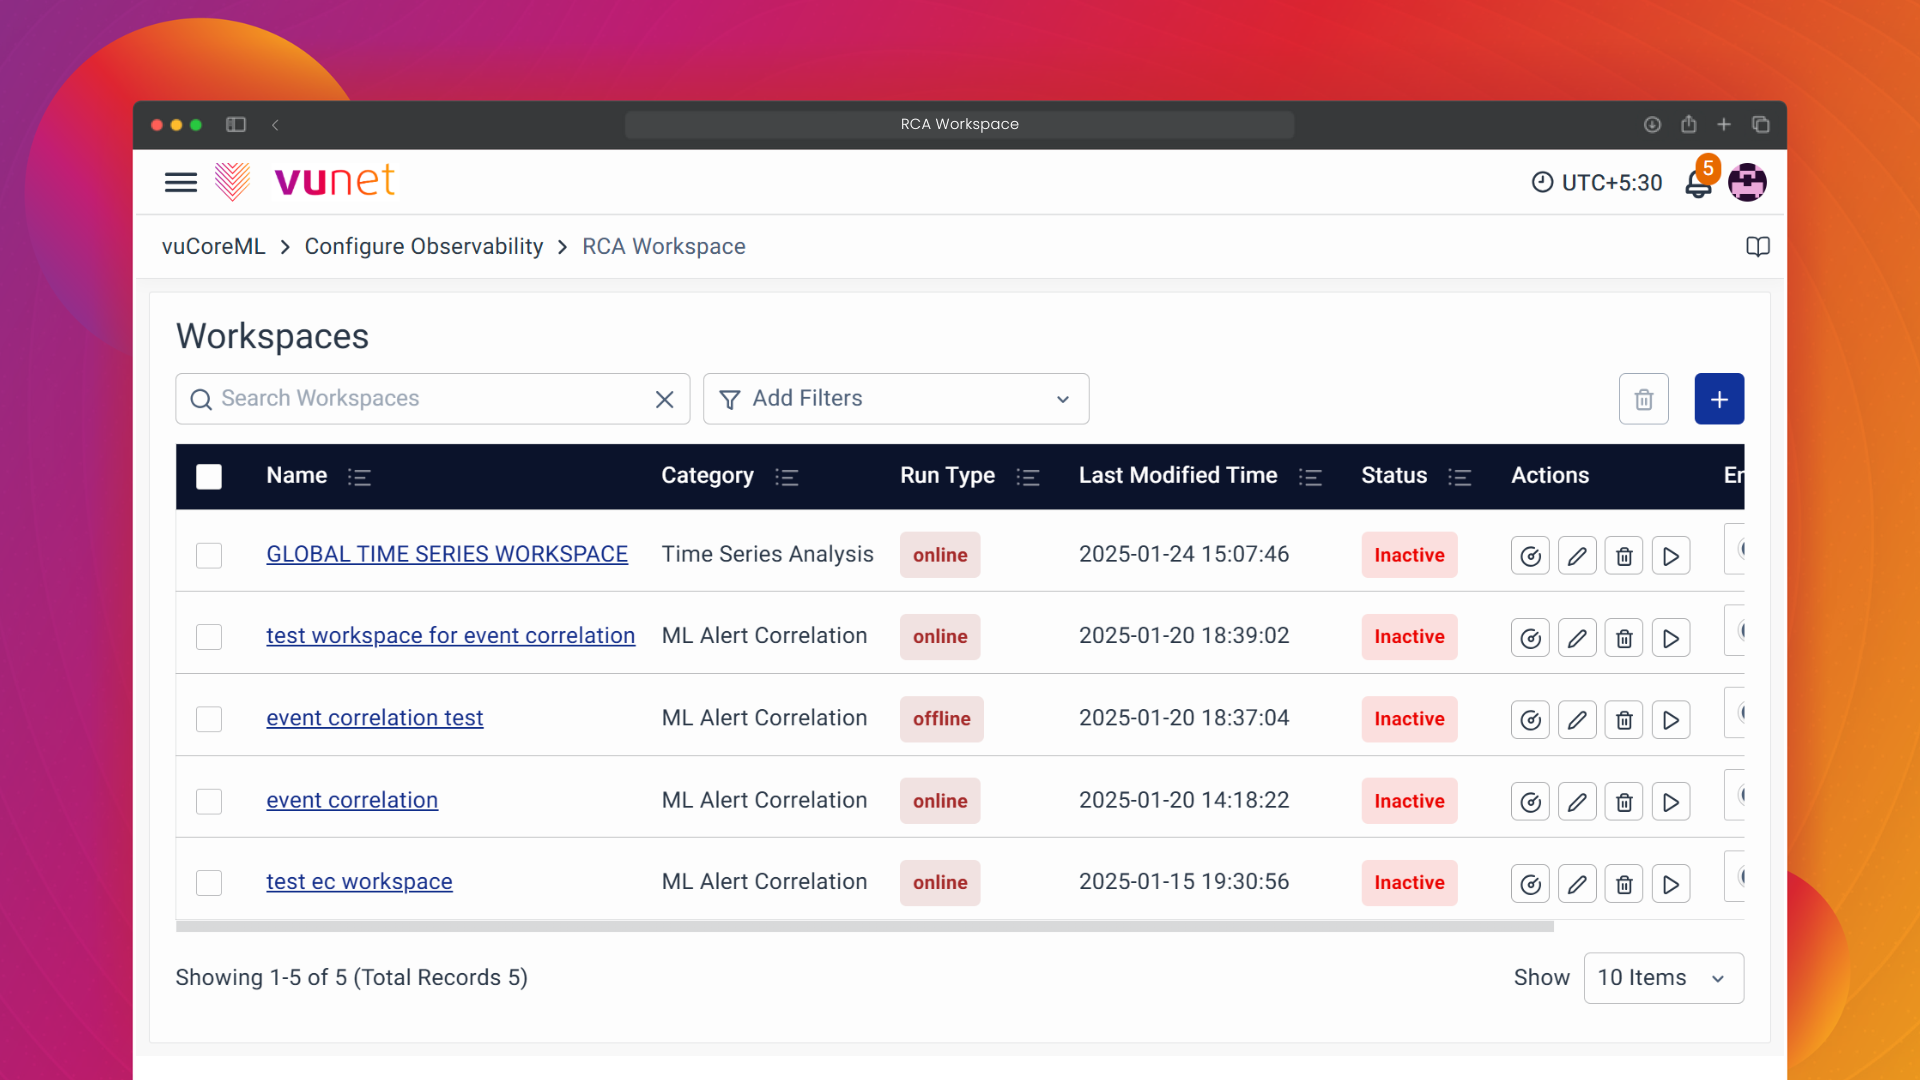Open the test workspace for event correlation link
The image size is (1920, 1080).
pos(450,636)
